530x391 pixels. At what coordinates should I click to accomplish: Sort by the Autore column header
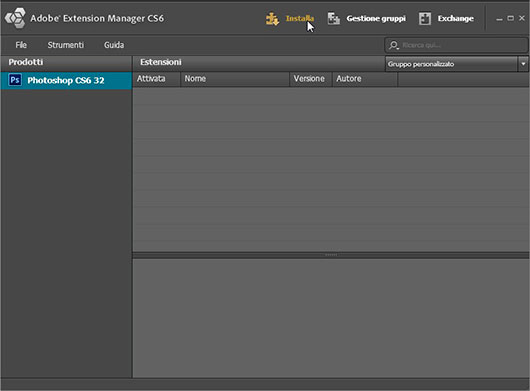[365, 79]
